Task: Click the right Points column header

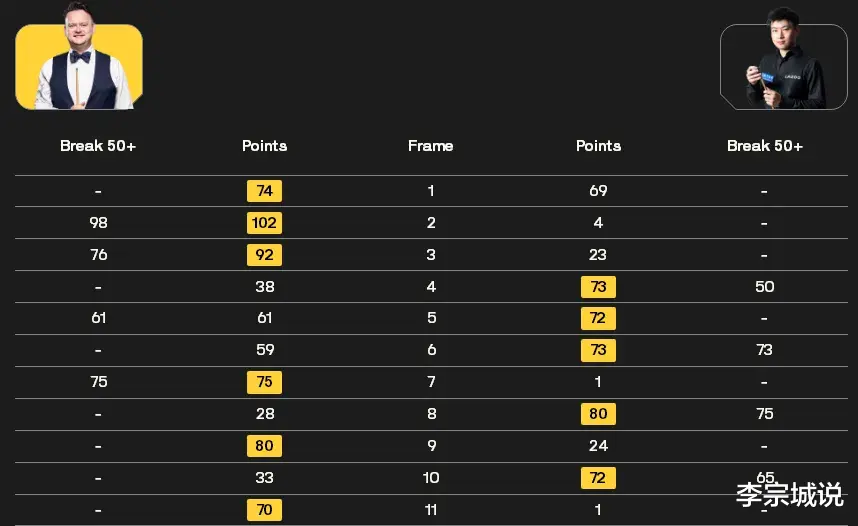Action: click(x=598, y=146)
